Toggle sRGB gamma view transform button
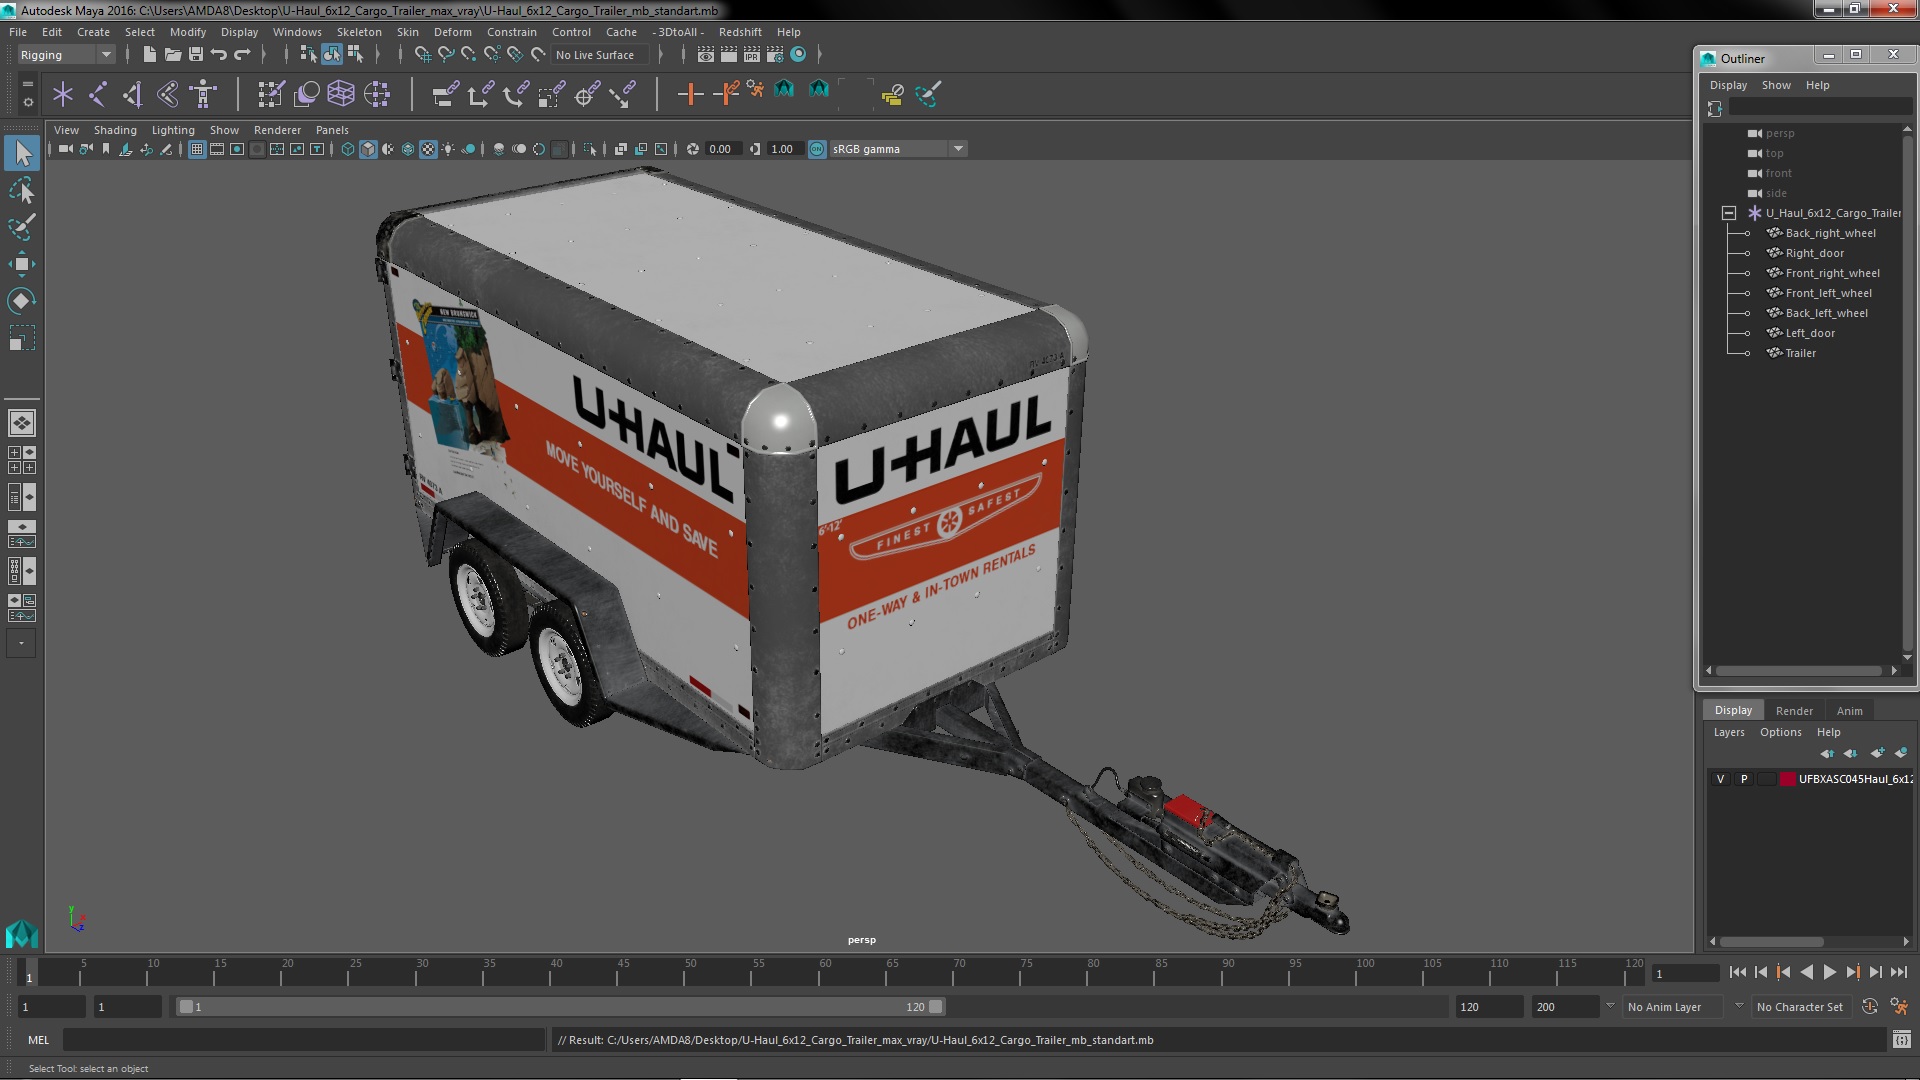The image size is (1920, 1080). click(x=817, y=149)
